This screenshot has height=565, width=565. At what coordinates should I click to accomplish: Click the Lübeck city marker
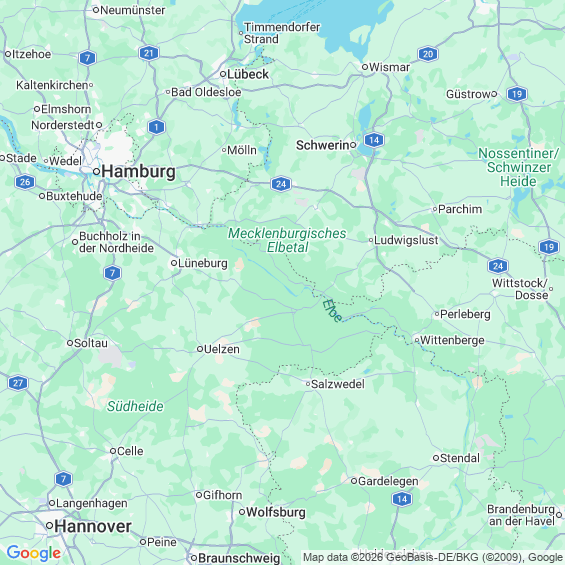223,74
